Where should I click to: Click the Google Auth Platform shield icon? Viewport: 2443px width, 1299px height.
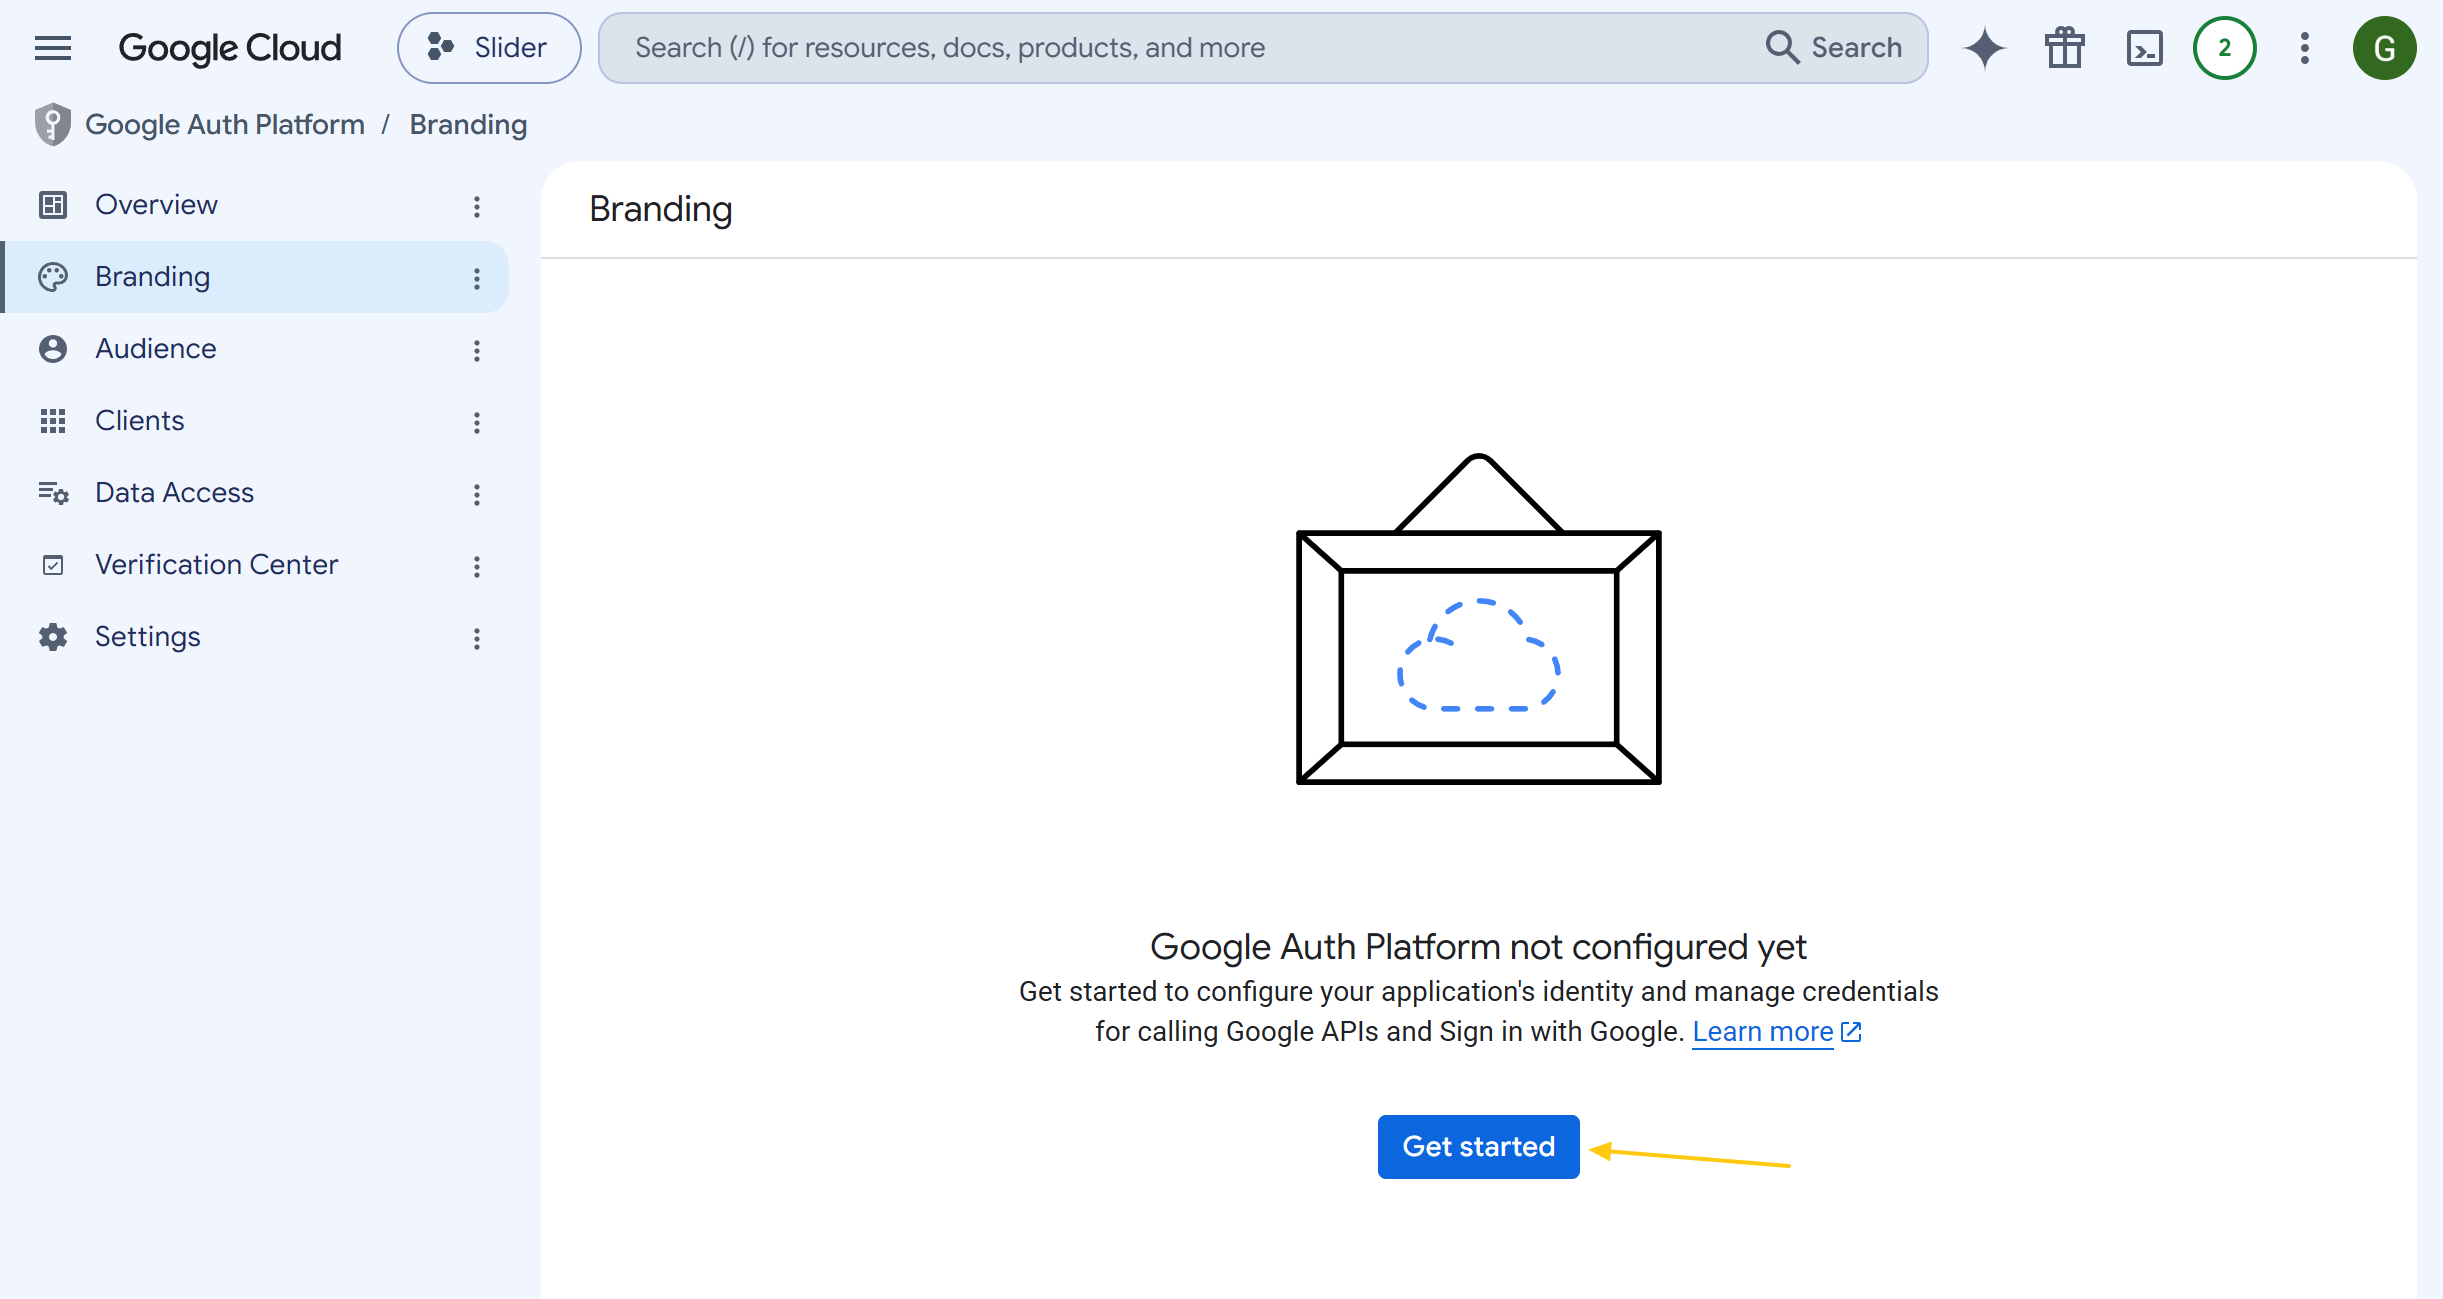tap(53, 125)
